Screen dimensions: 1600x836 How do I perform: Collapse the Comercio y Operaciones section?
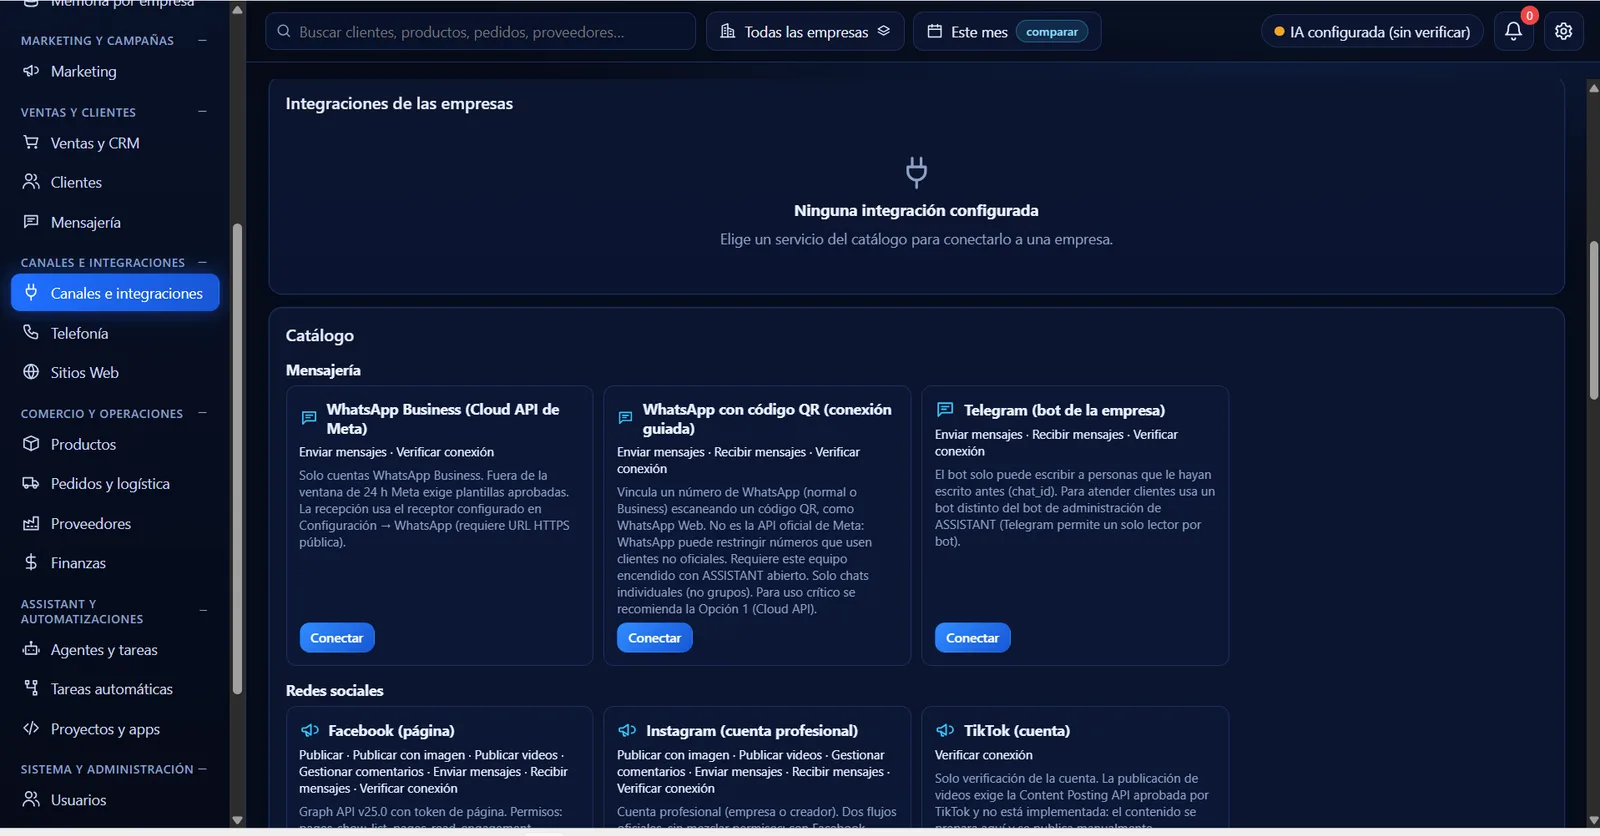(x=203, y=413)
